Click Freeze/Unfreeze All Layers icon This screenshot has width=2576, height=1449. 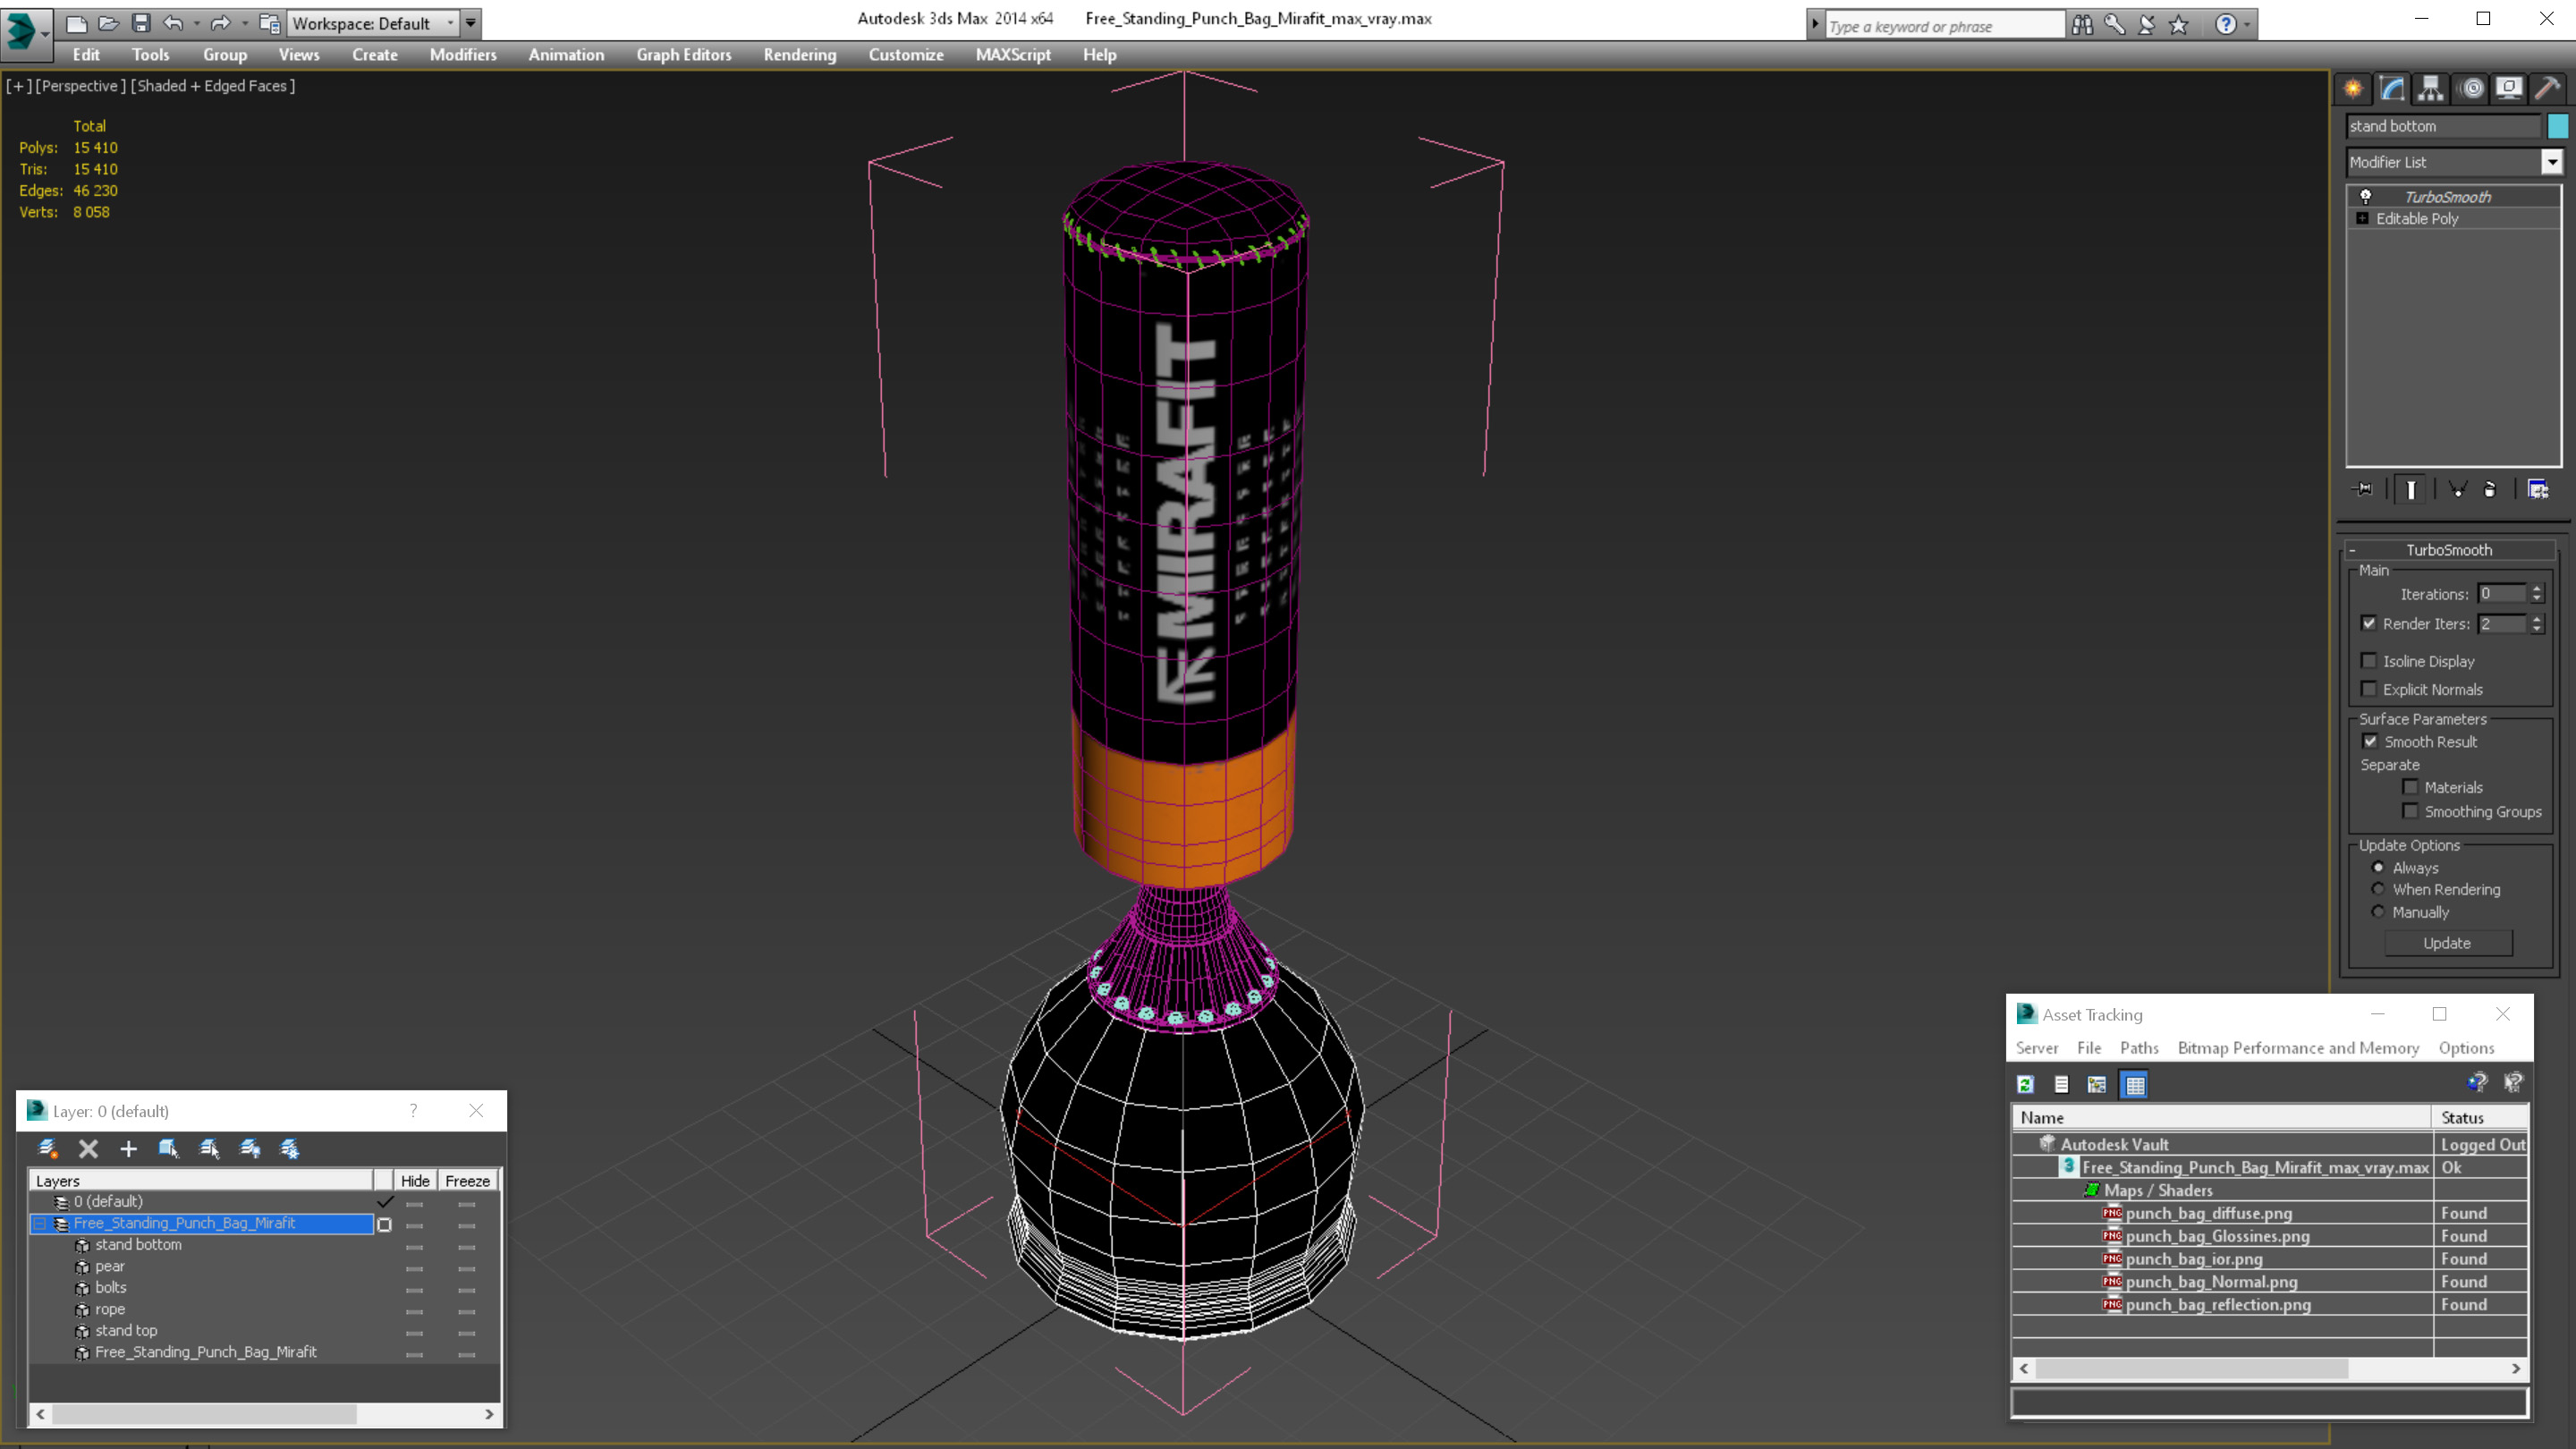pyautogui.click(x=290, y=1148)
